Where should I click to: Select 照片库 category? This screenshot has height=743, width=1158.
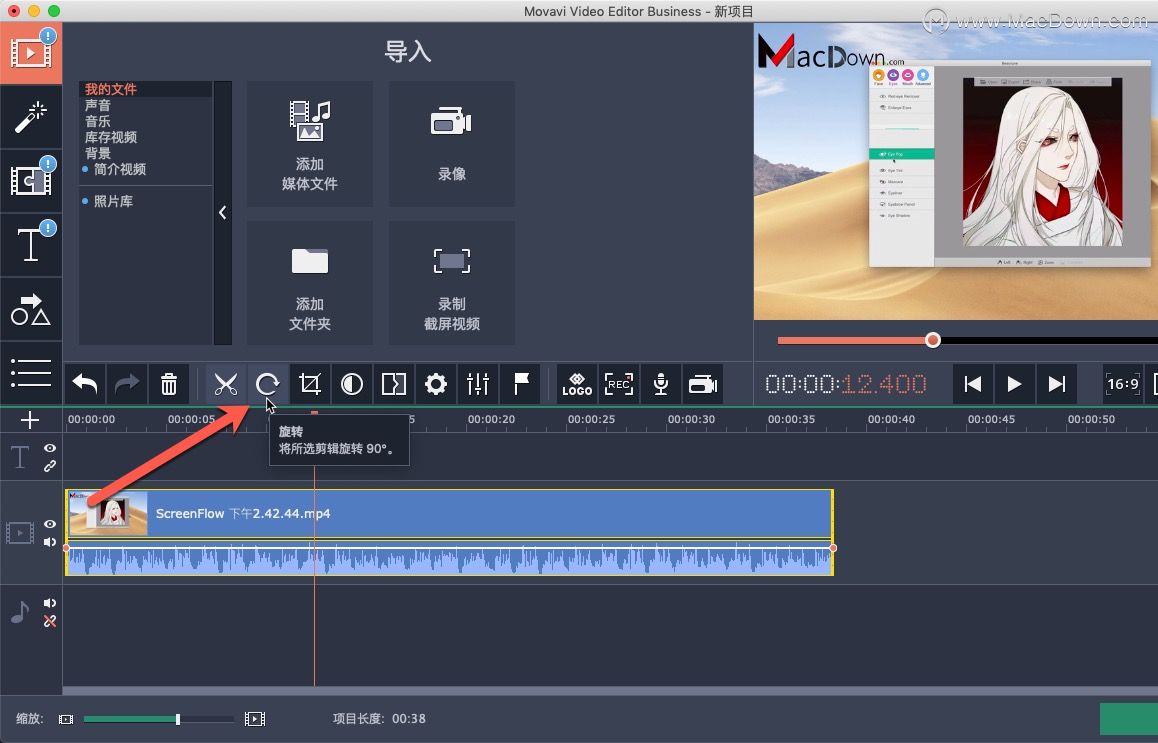113,202
